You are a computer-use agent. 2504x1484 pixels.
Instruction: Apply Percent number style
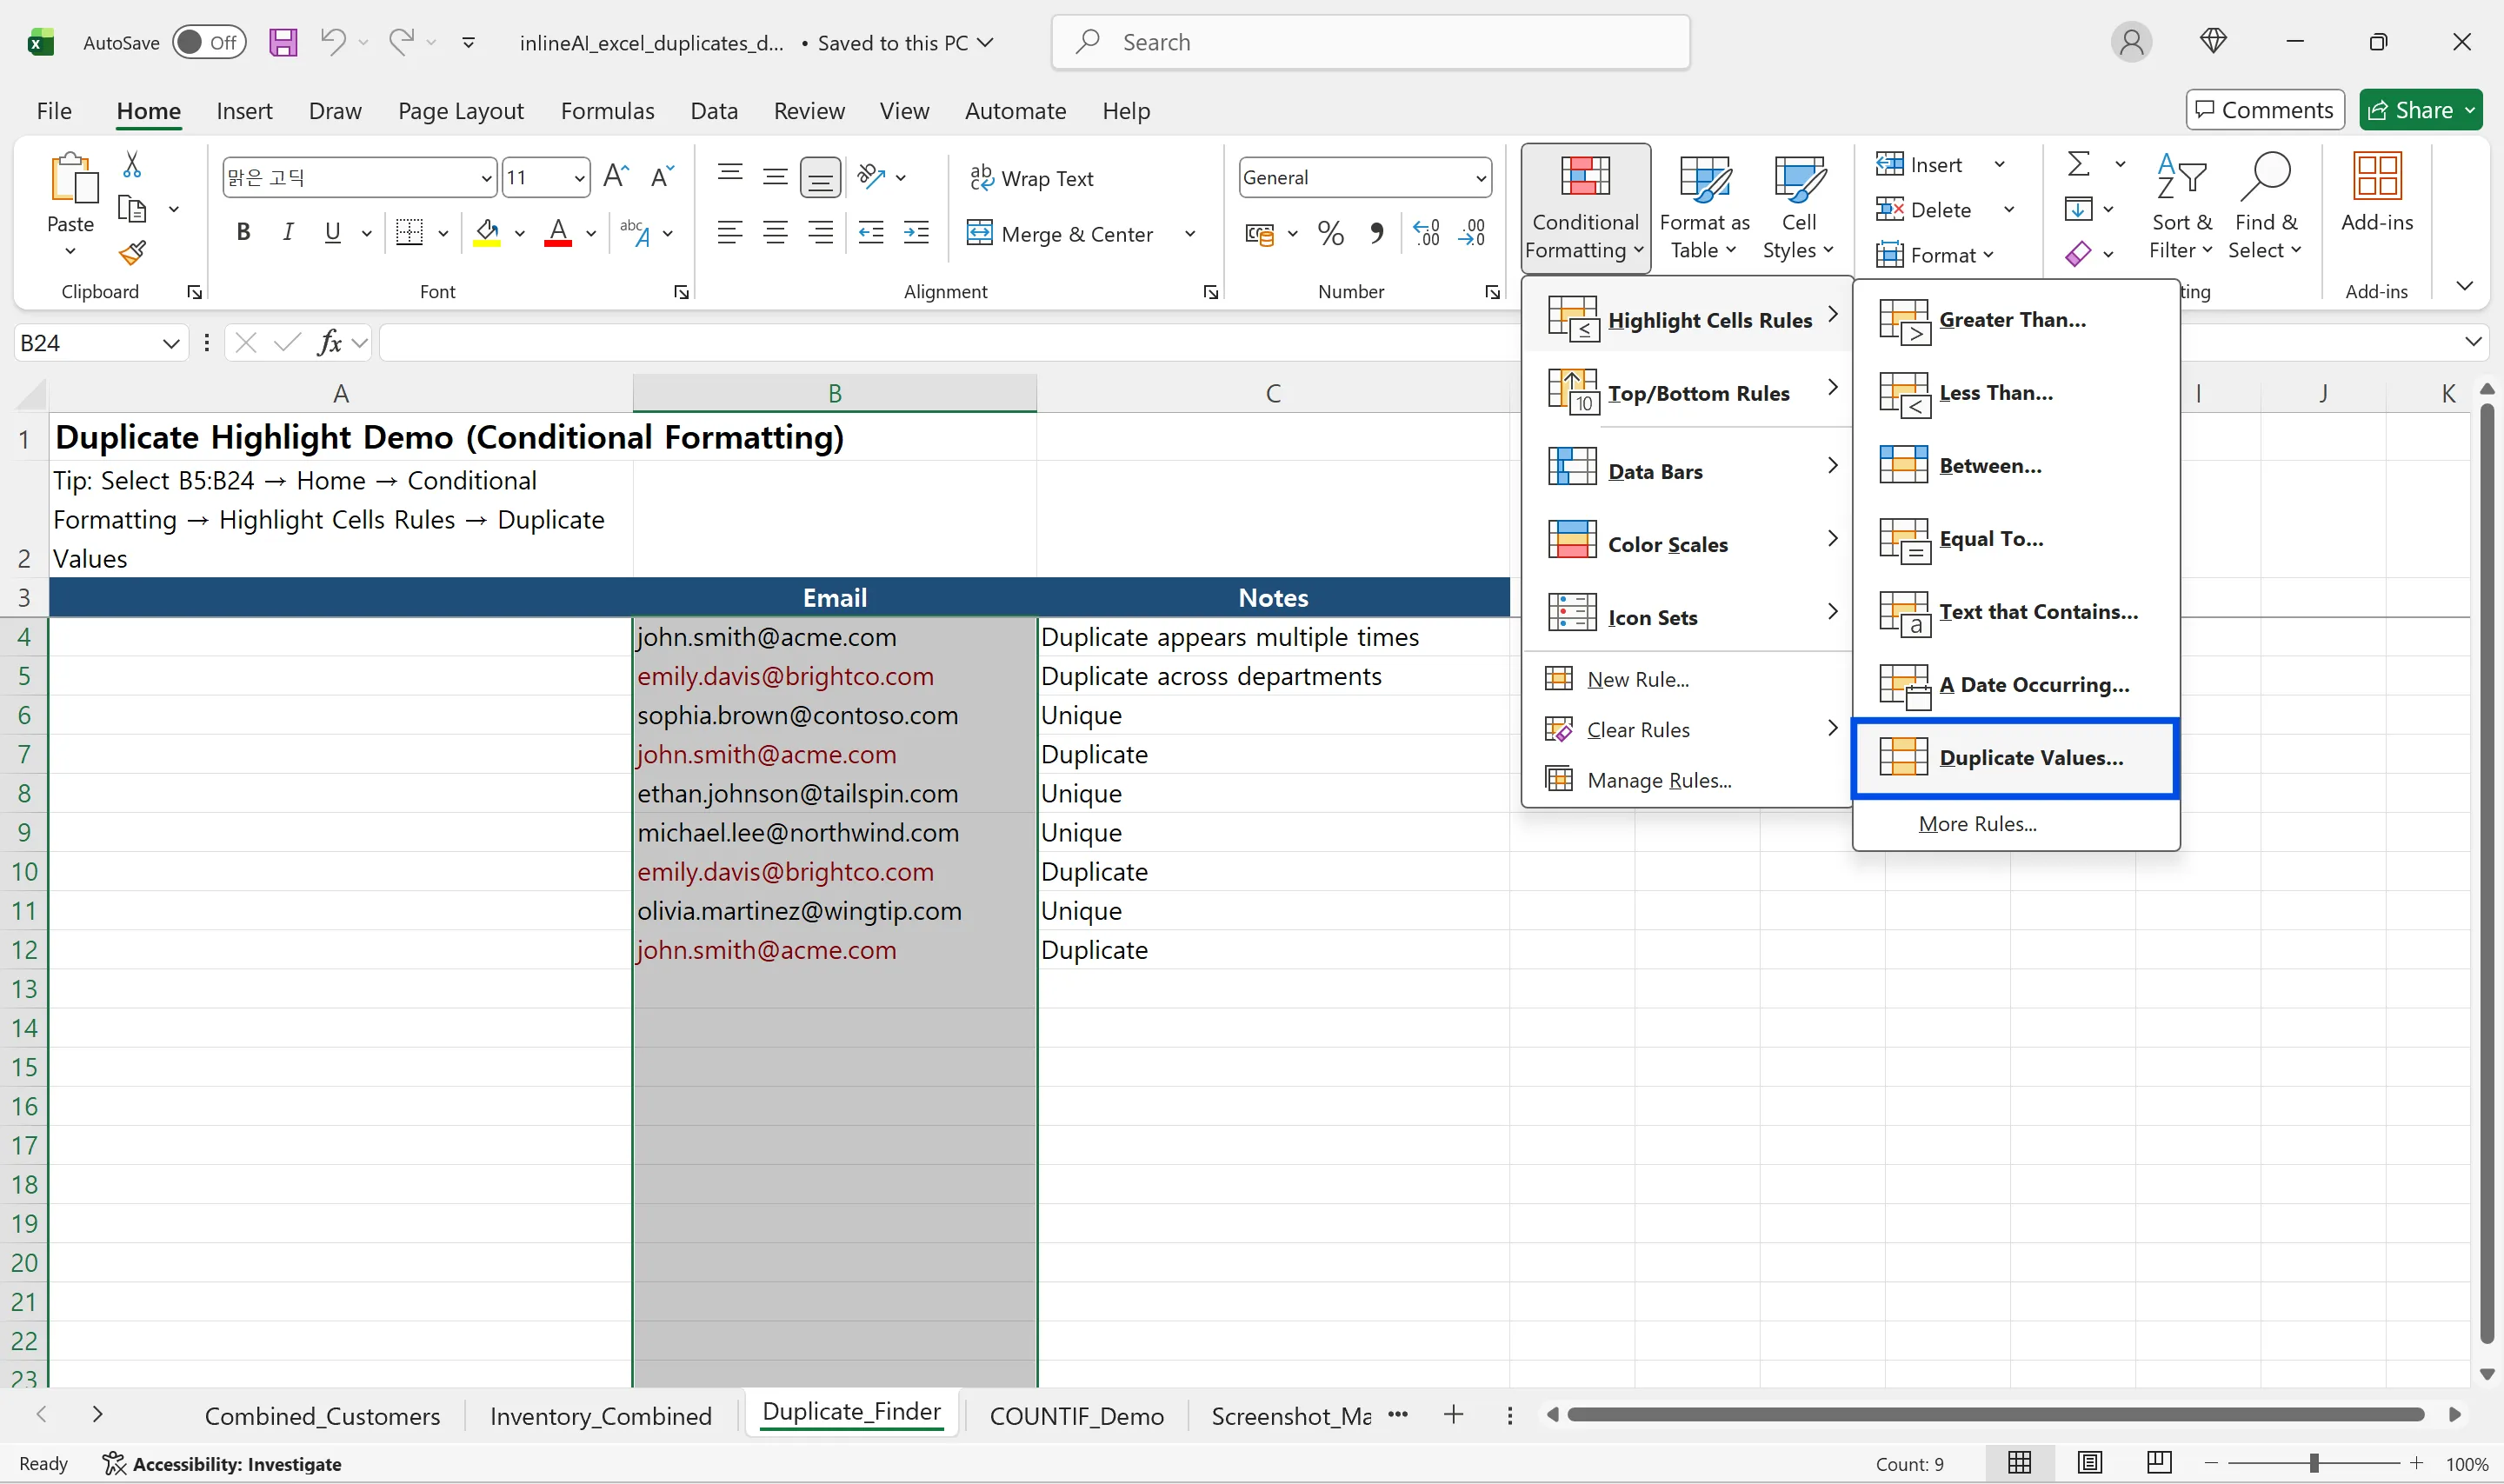(1330, 233)
